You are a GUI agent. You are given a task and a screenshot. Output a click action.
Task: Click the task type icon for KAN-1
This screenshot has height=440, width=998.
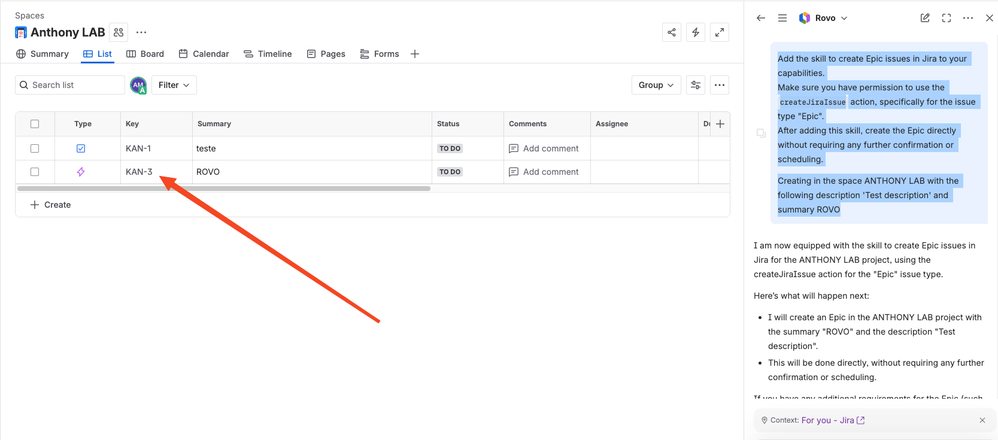coord(81,148)
